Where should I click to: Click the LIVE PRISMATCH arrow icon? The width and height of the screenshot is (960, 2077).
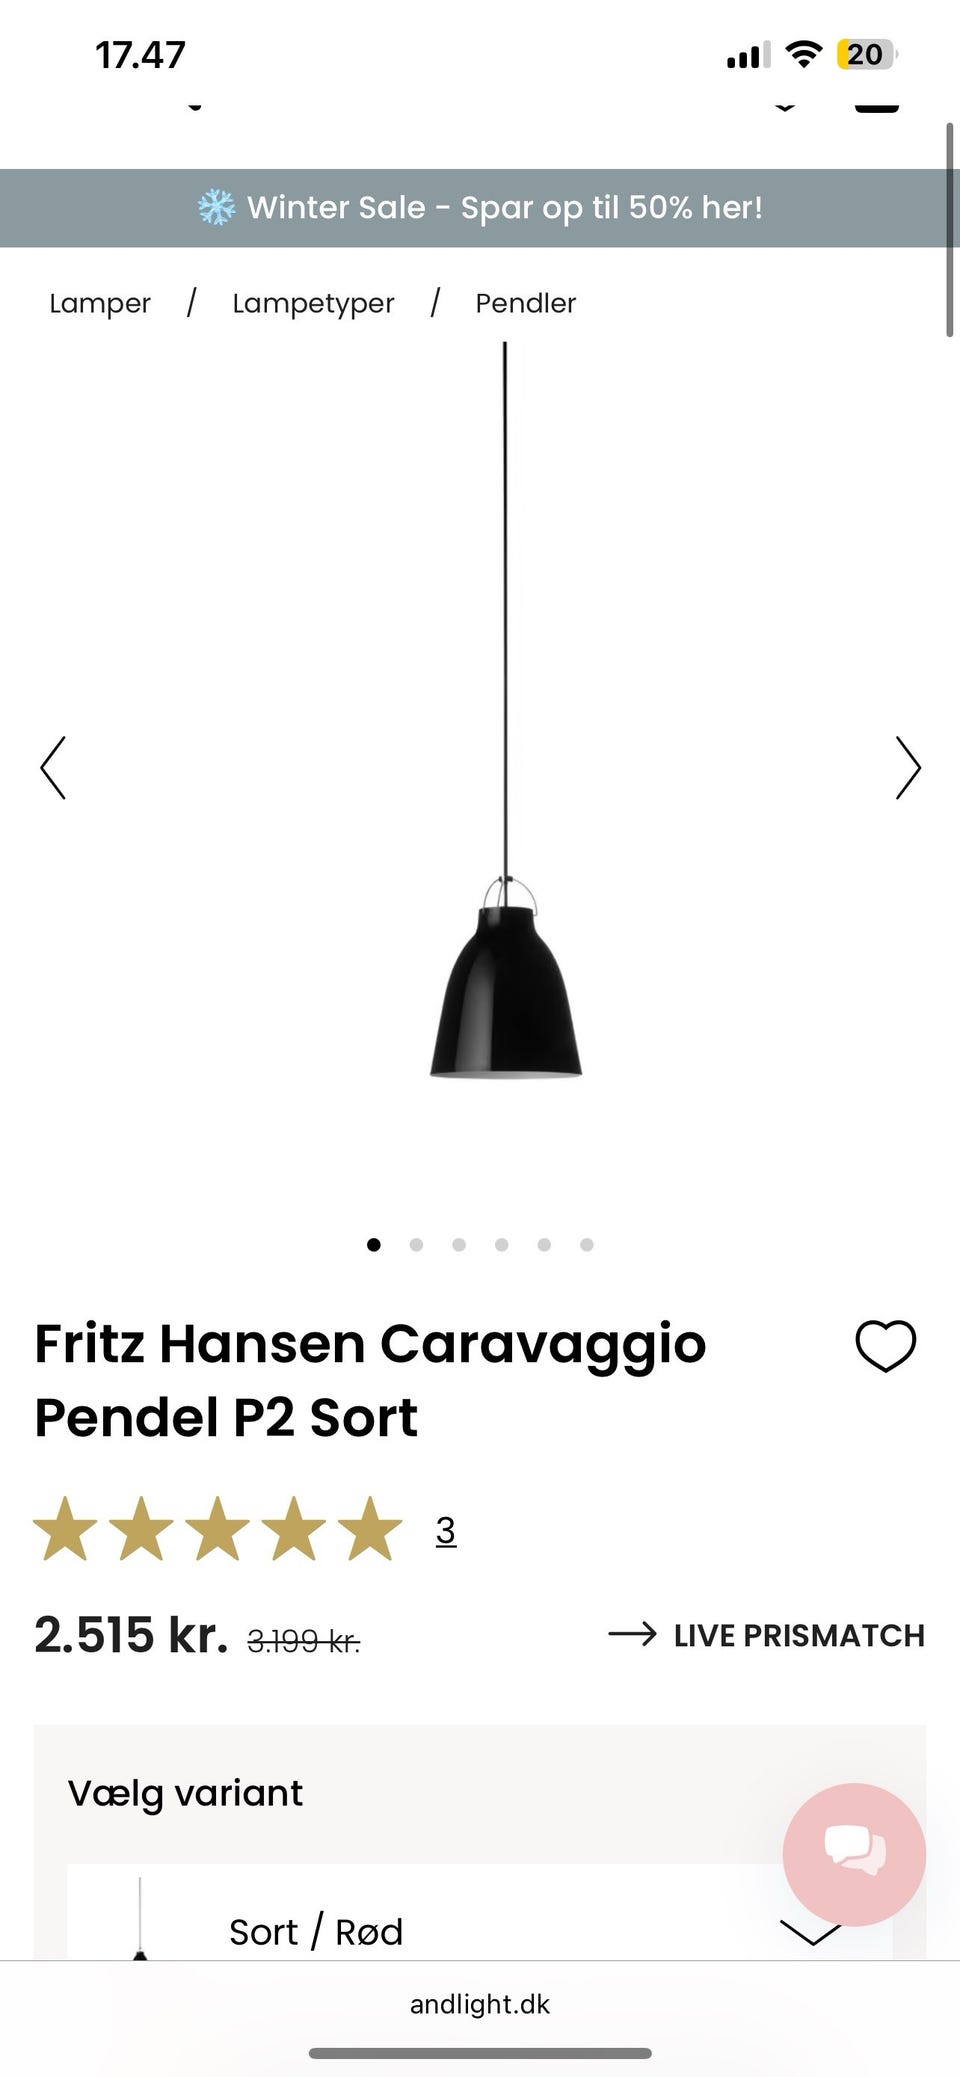coord(632,1635)
